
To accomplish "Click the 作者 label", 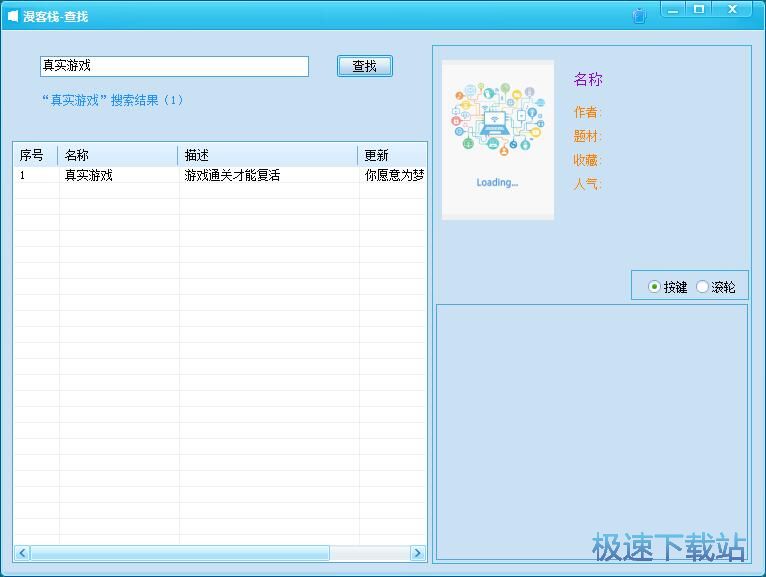I will coord(587,112).
